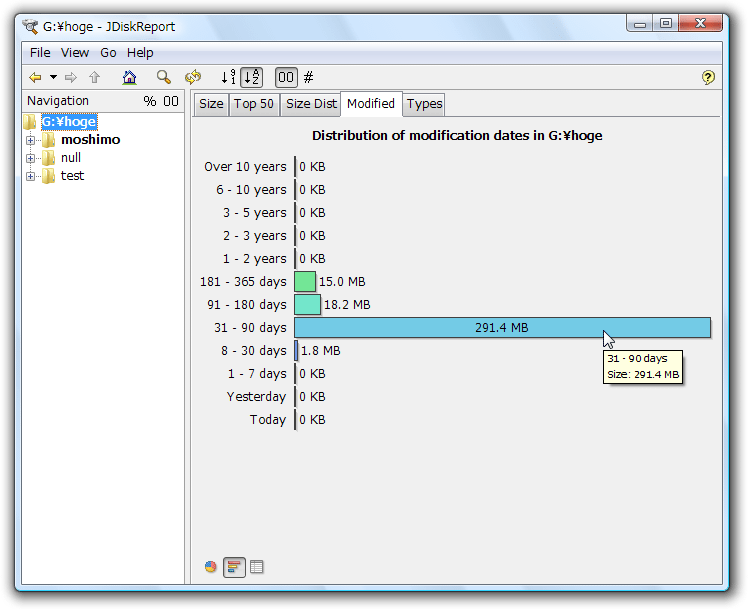This screenshot has width=749, height=609.
Task: Toggle the show file size (00) button
Action: [286, 77]
